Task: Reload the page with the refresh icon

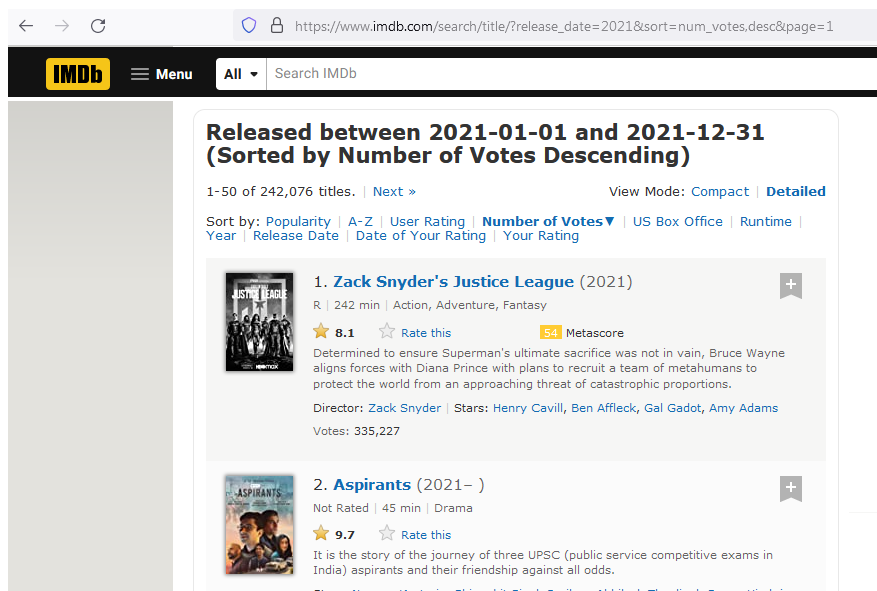Action: (x=98, y=26)
